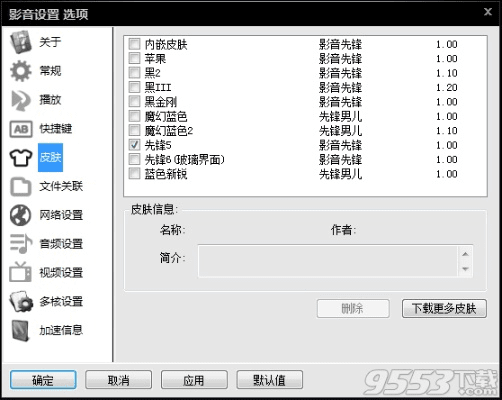
Task: Enable the 先锋6 (玻璃界面) checkbox
Action: [x=134, y=159]
